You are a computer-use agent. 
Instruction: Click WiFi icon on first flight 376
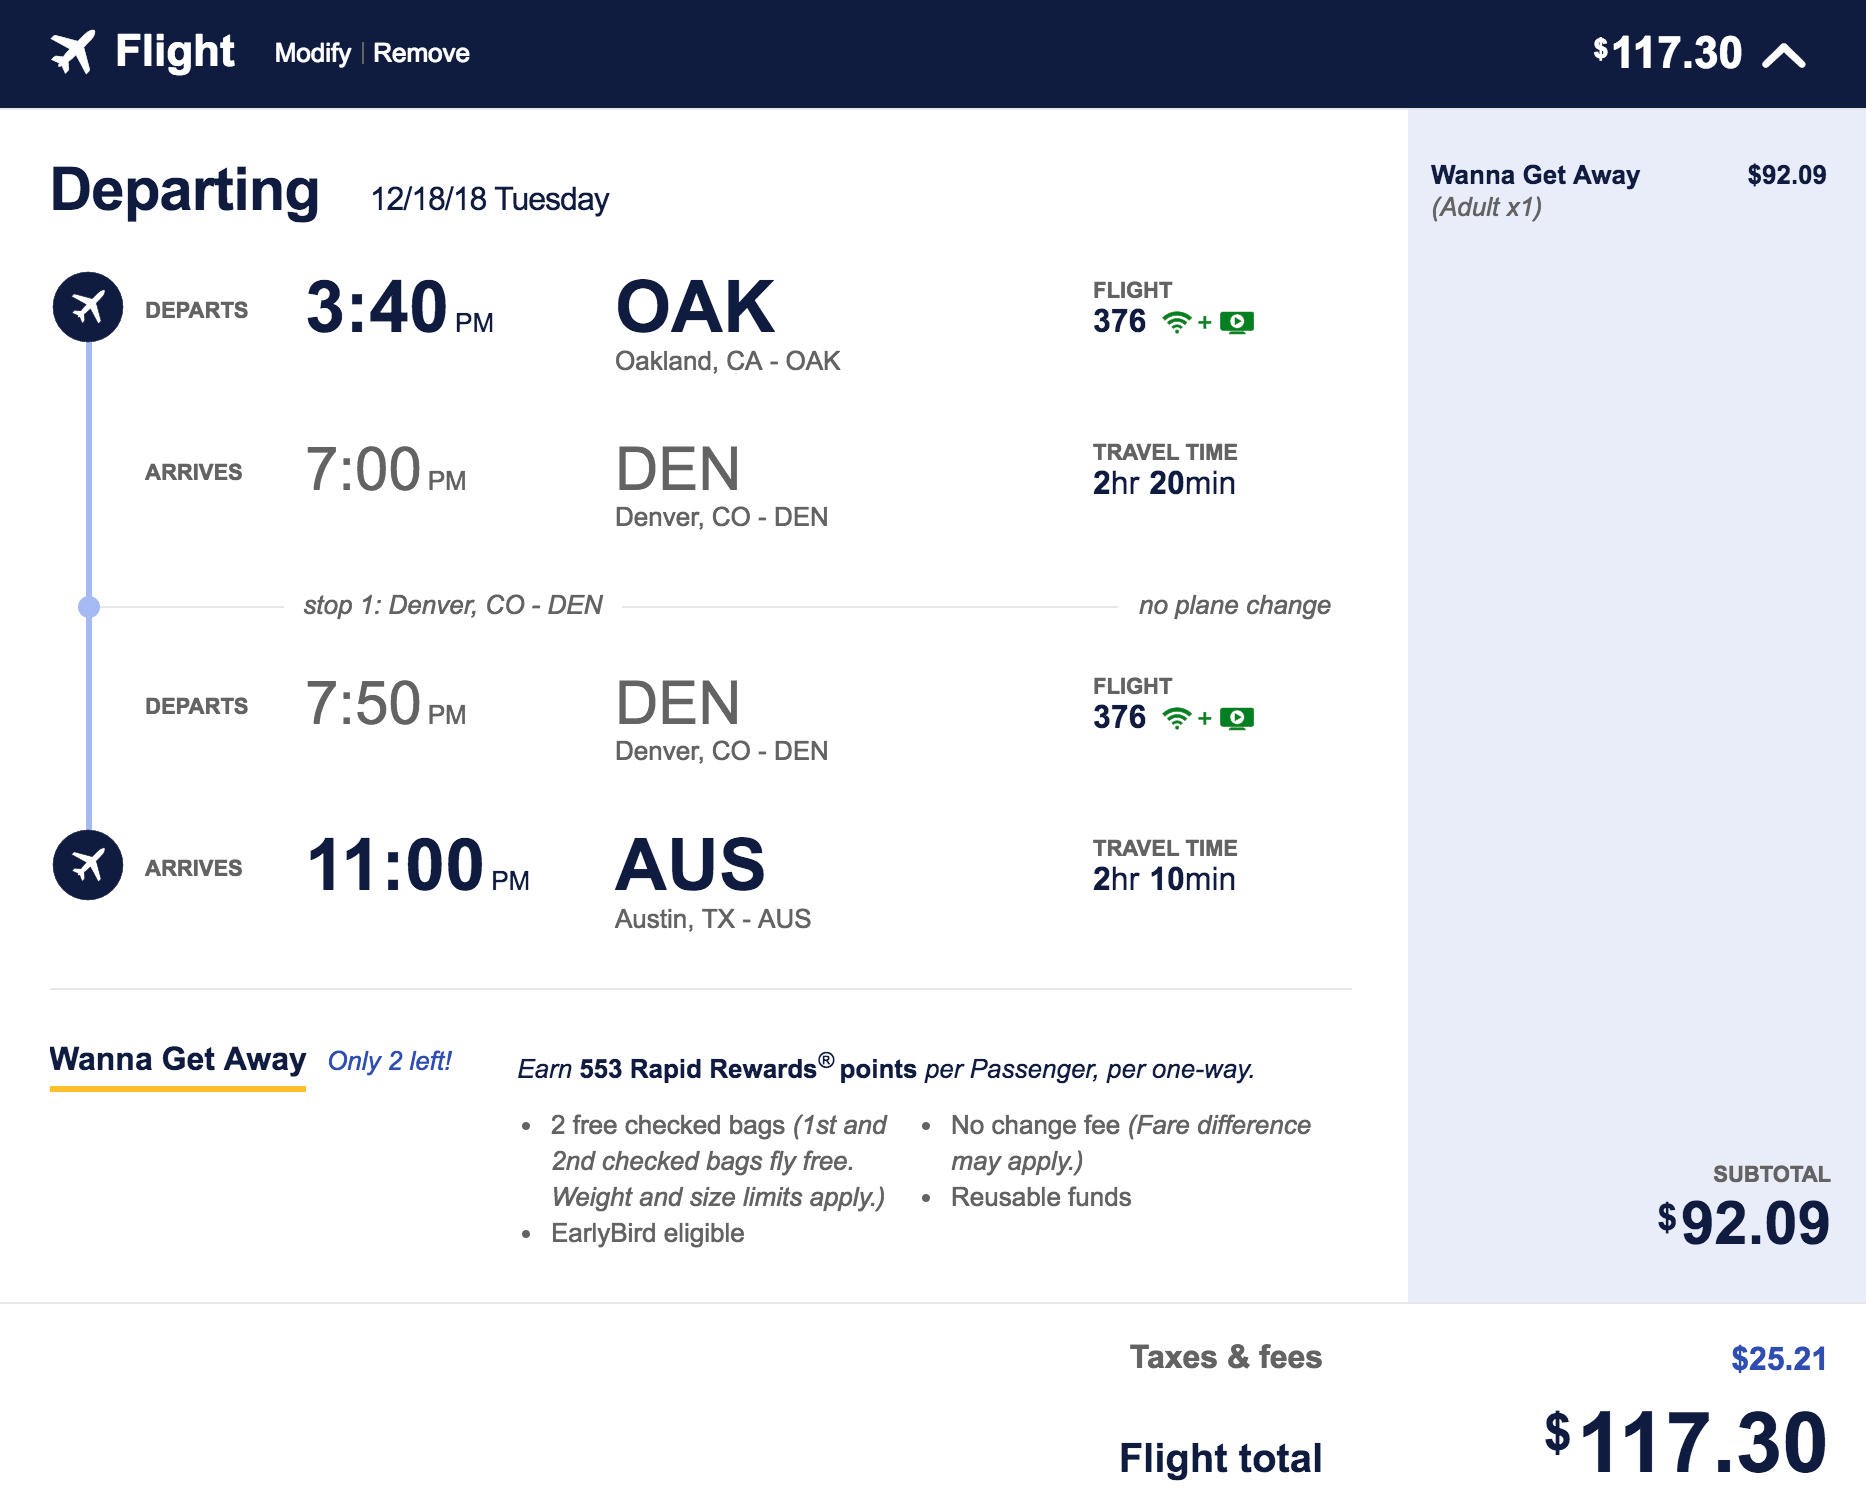pos(1177,322)
